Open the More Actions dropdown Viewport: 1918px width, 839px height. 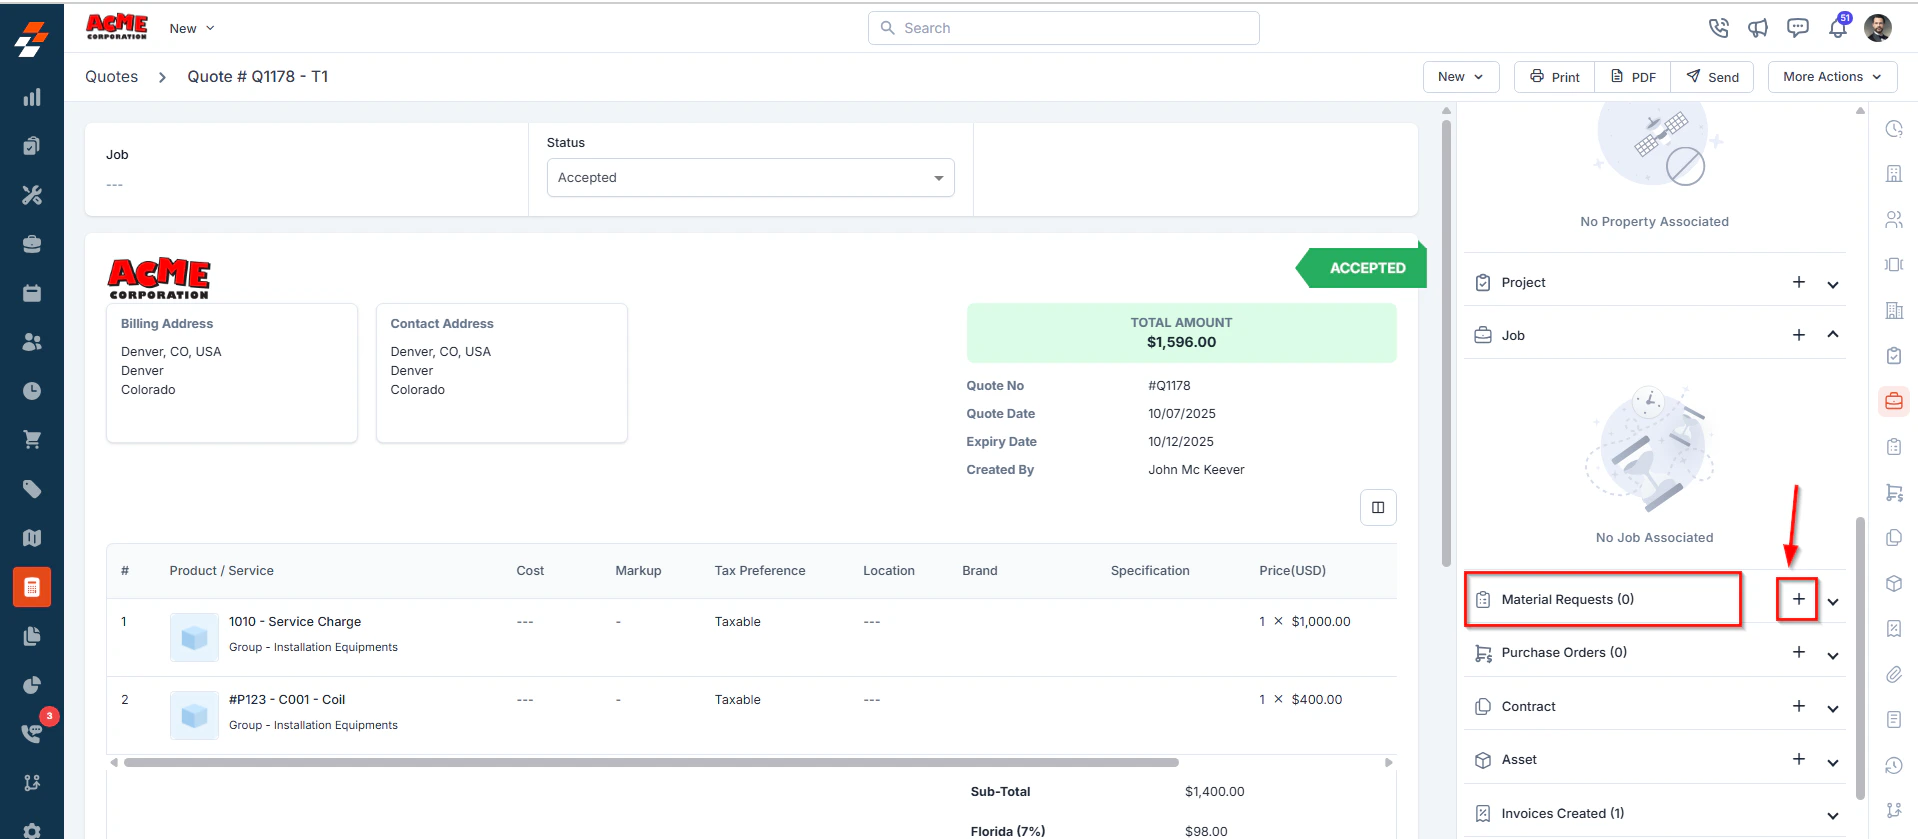(1832, 77)
